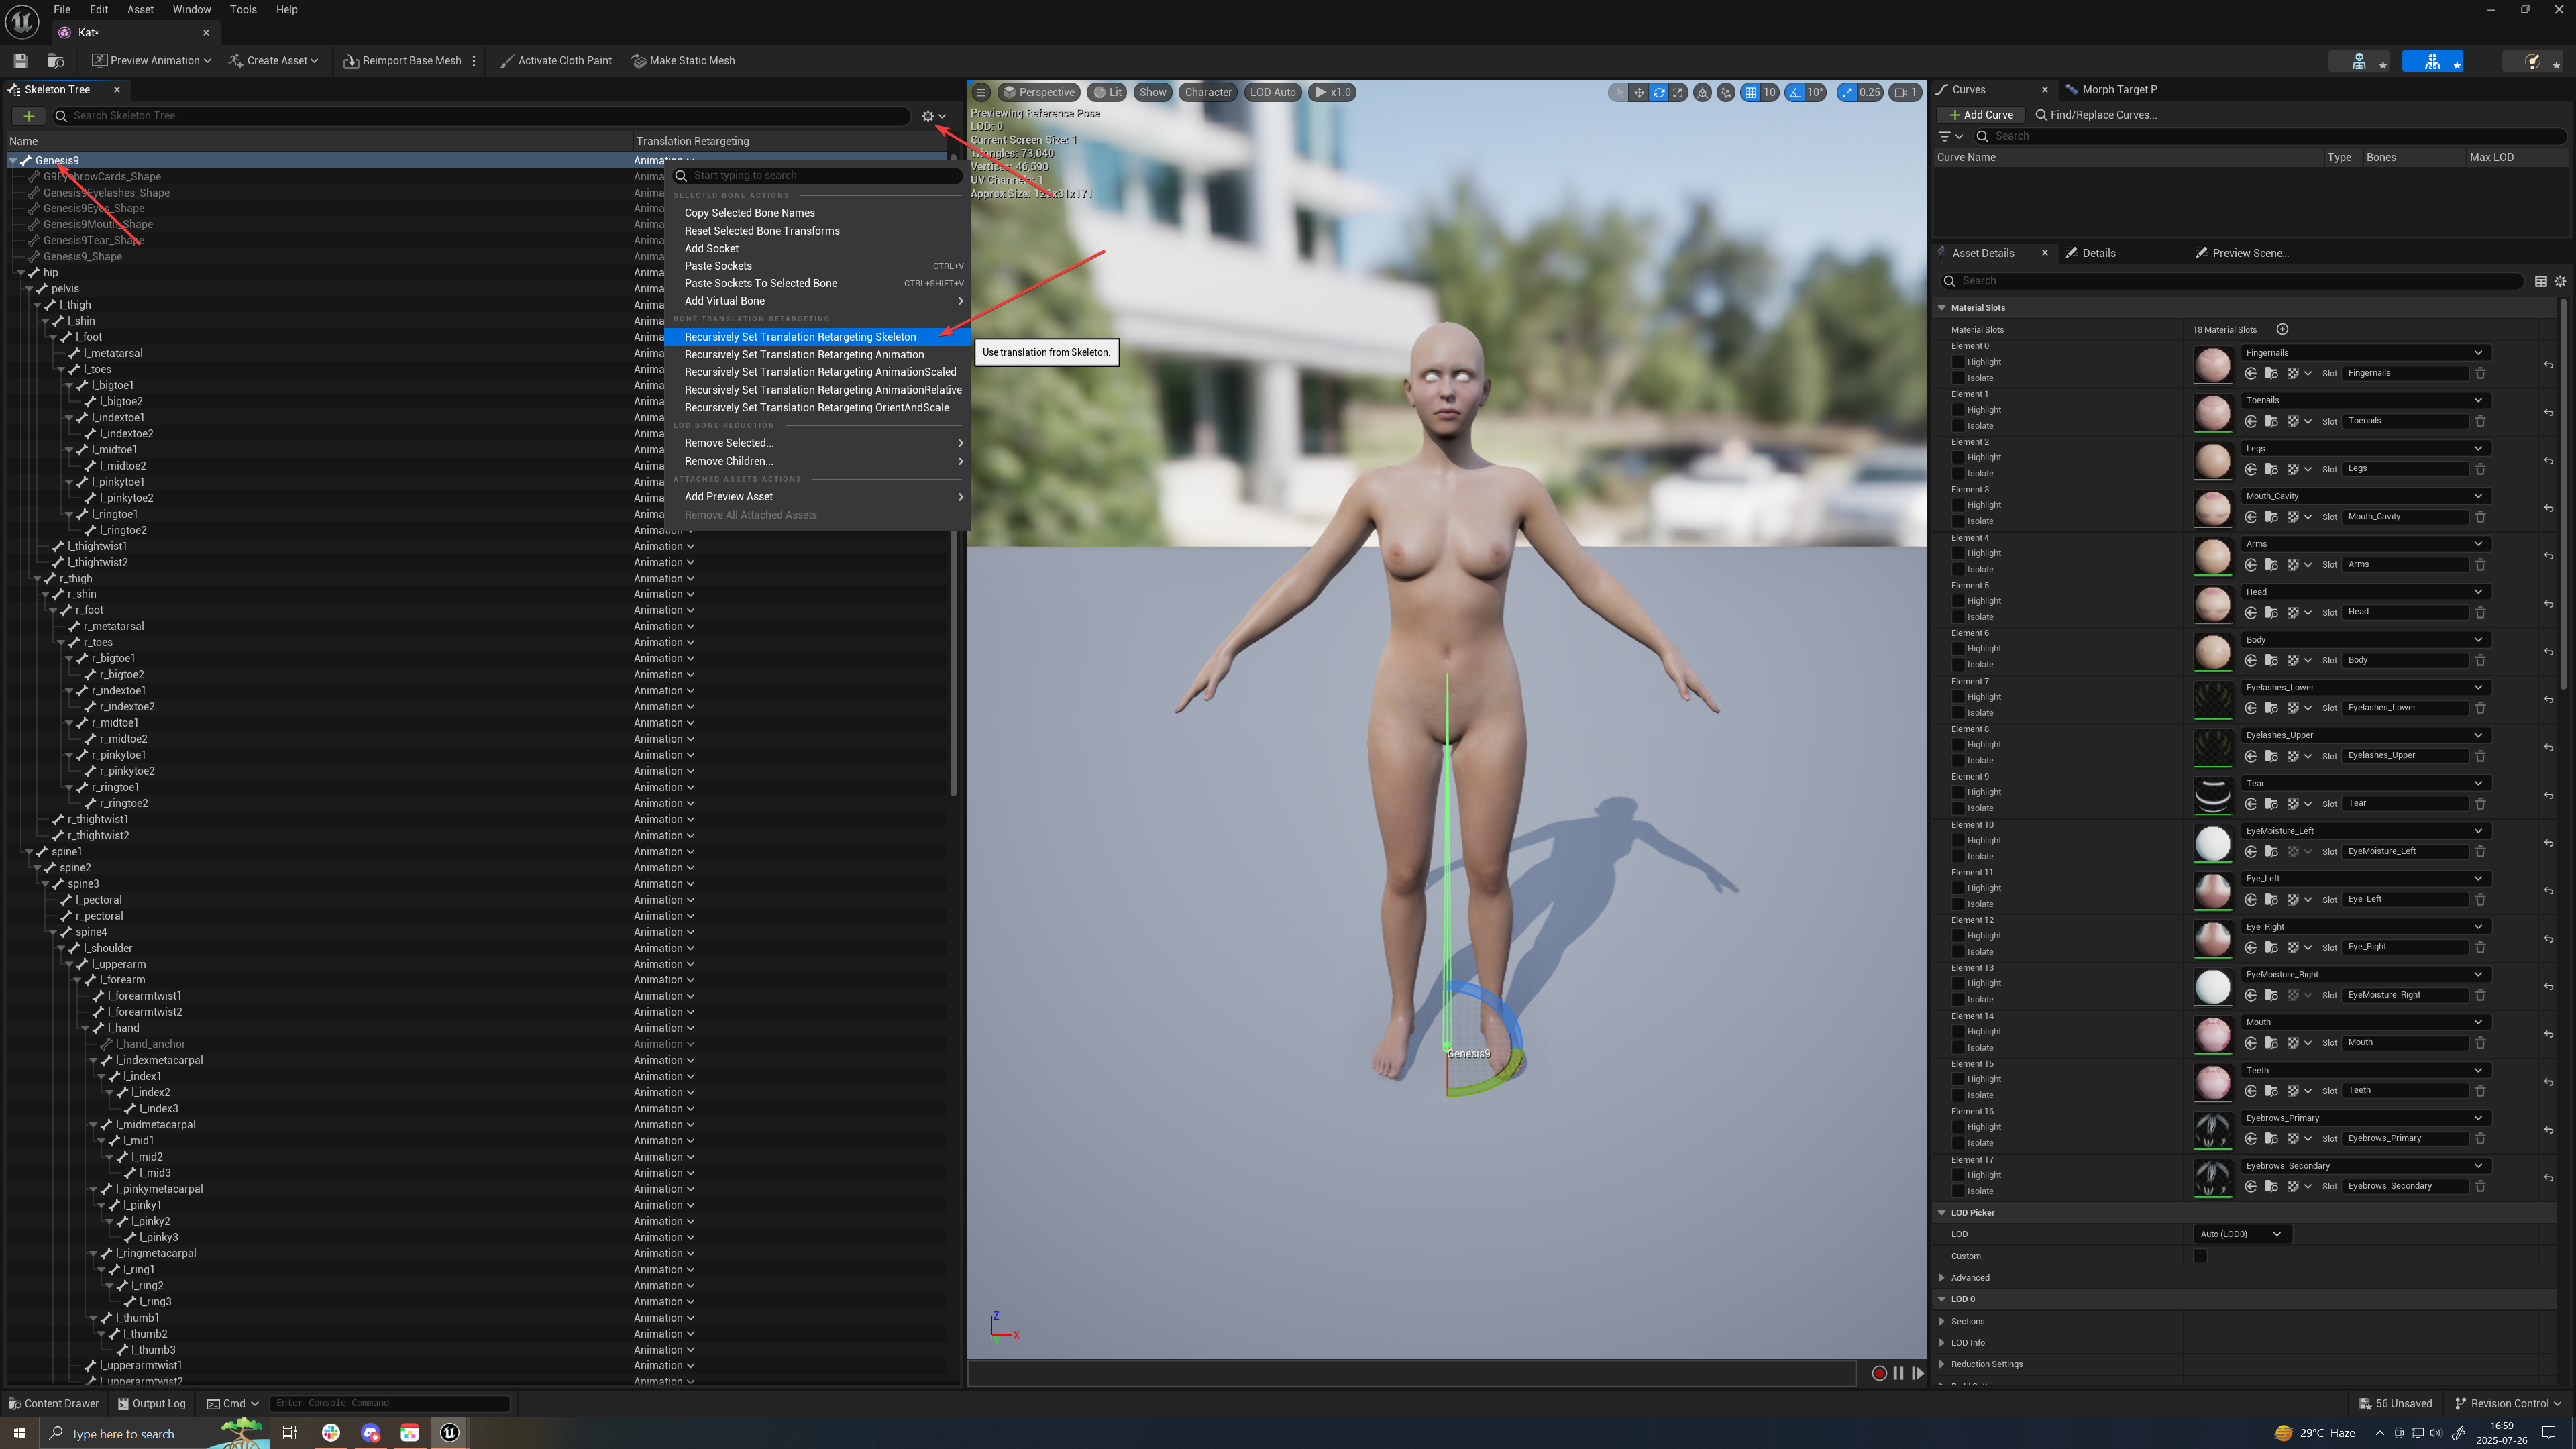Focus the Search Skeleton Tree field
This screenshot has height=1449, width=2576.
(x=482, y=116)
